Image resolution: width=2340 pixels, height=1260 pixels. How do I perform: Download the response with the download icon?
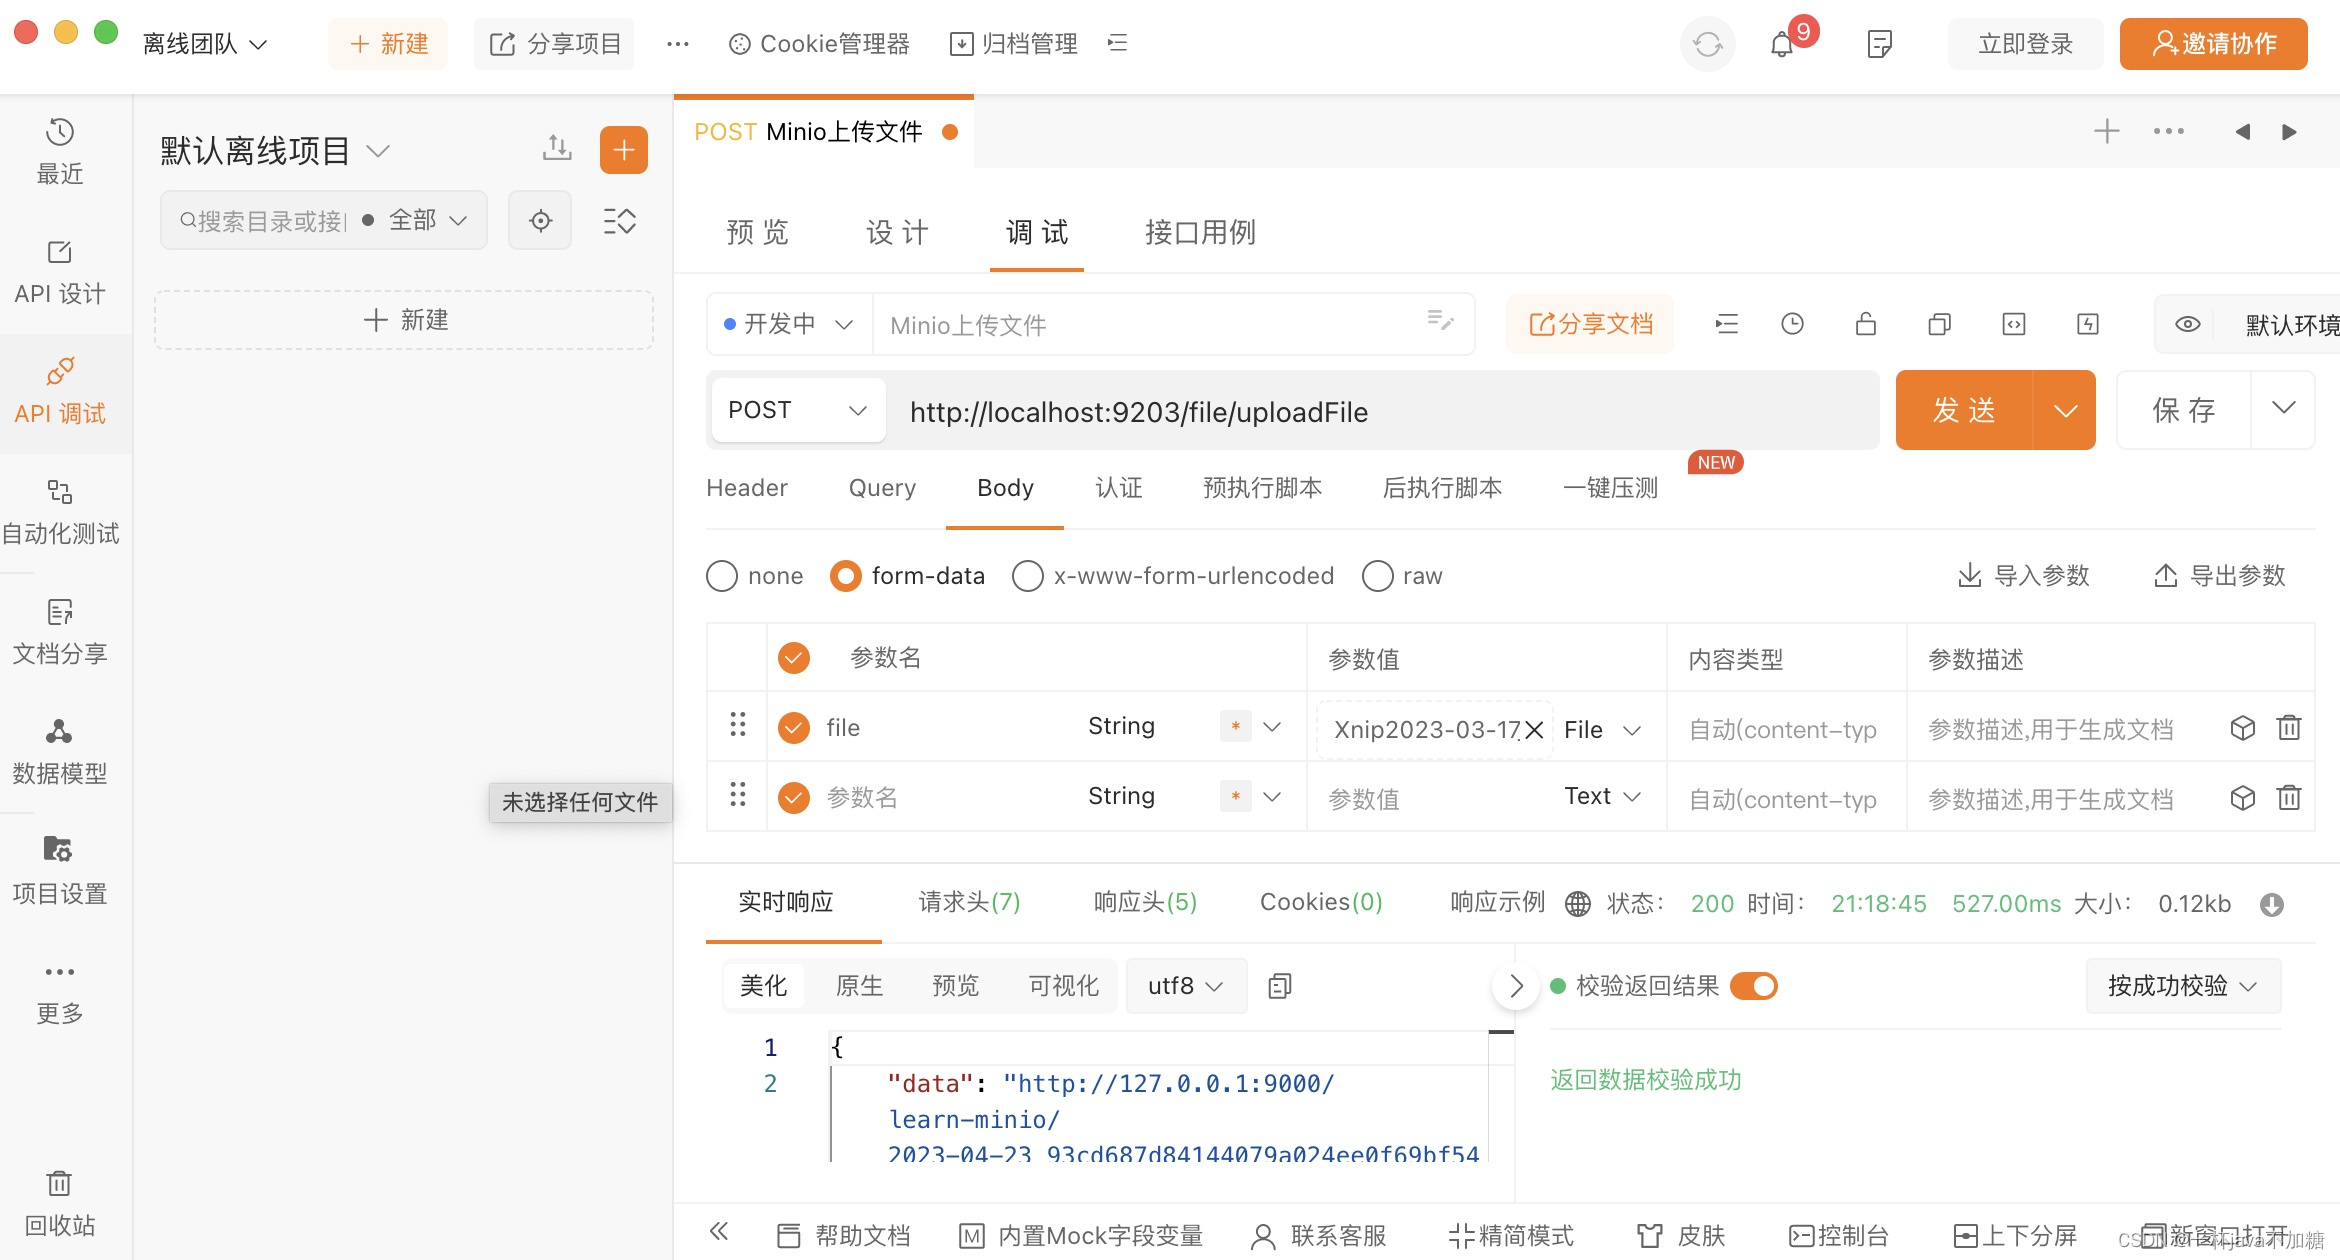point(2272,904)
